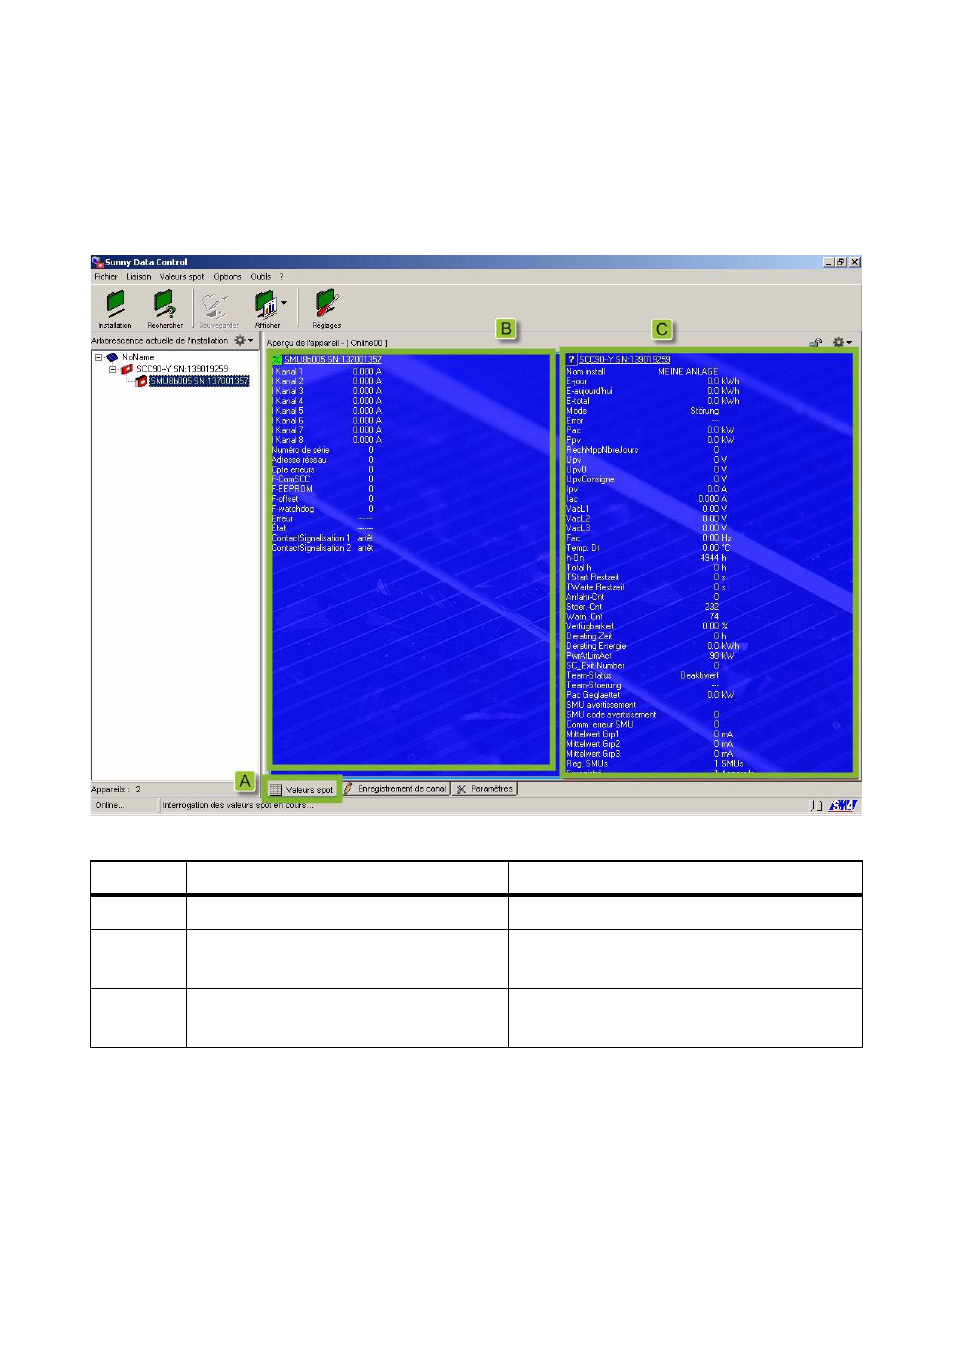Click the 'ContactSignalisation 1' row
Viewport: 954px width, 1351px height.
point(323,538)
